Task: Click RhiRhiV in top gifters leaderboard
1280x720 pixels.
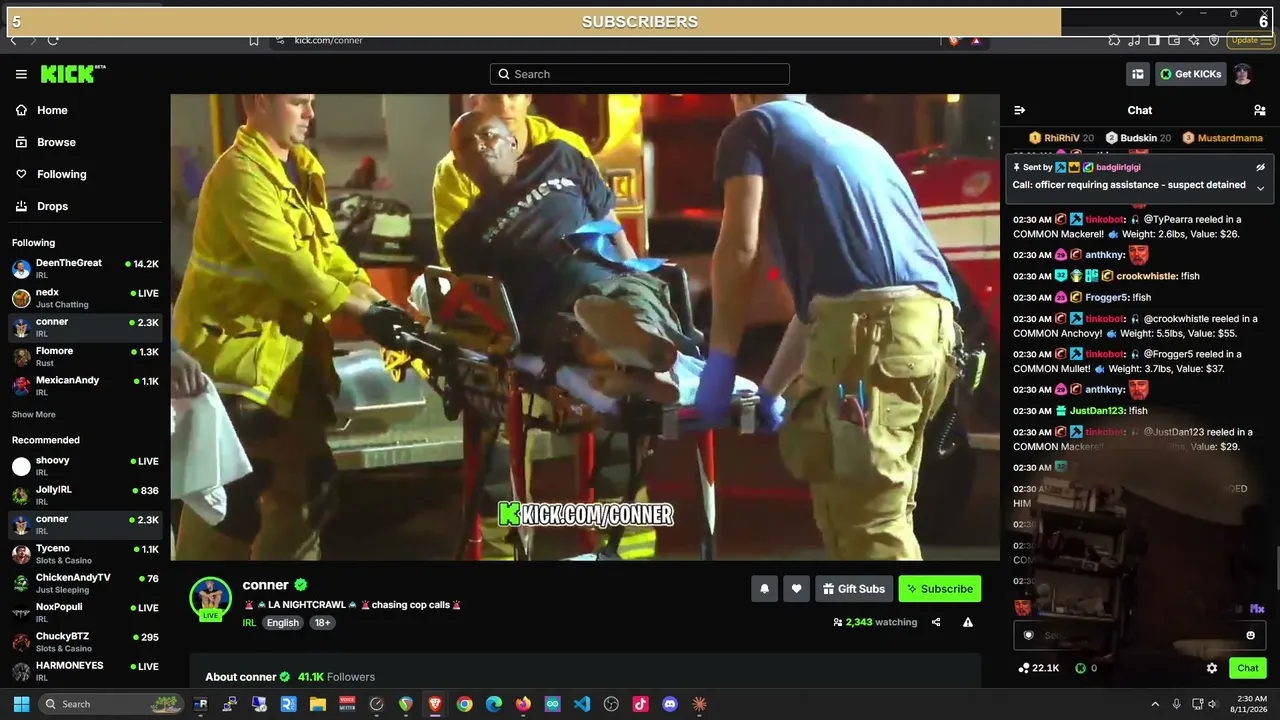Action: [1061, 138]
